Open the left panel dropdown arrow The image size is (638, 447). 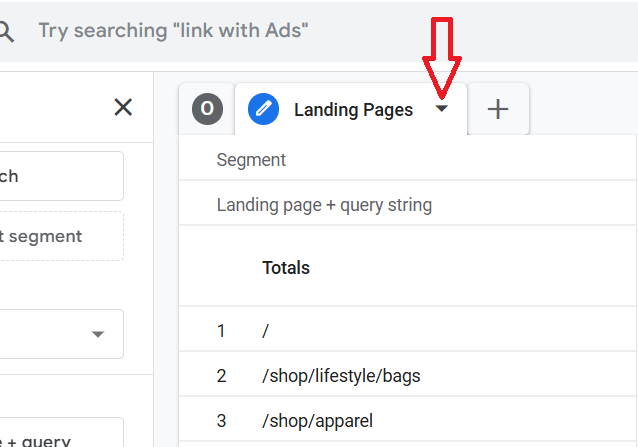(97, 334)
